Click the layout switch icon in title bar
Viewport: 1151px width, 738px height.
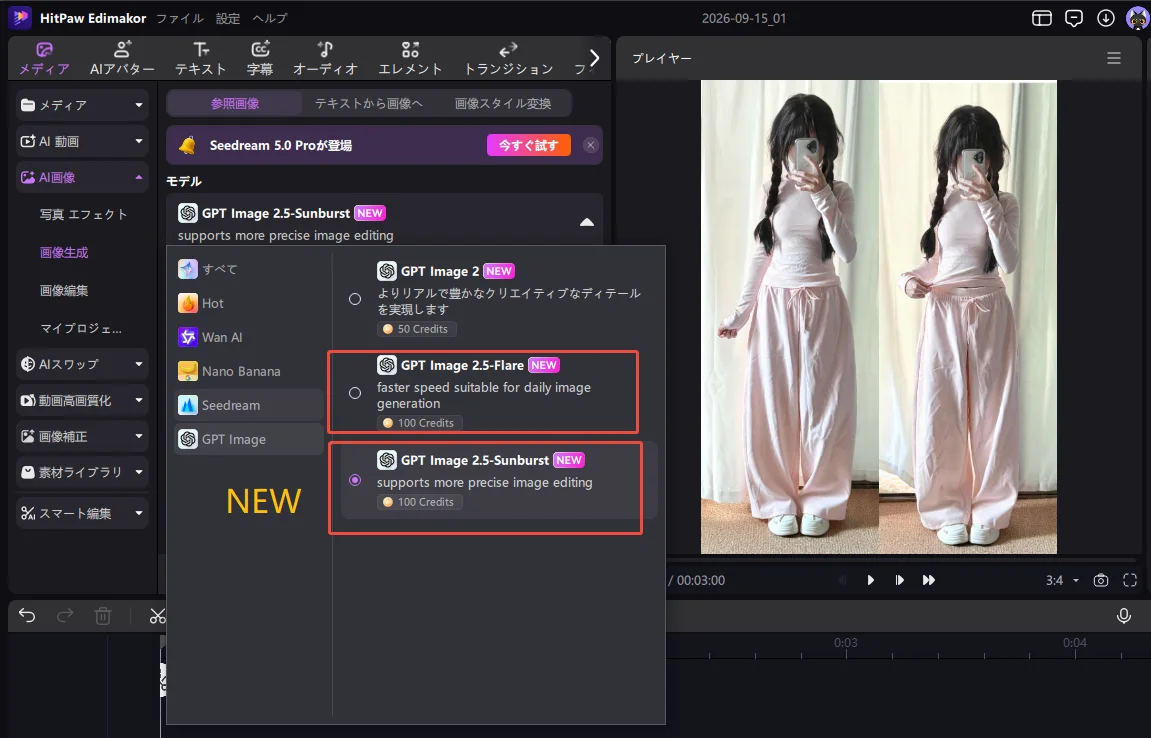pyautogui.click(x=1042, y=18)
